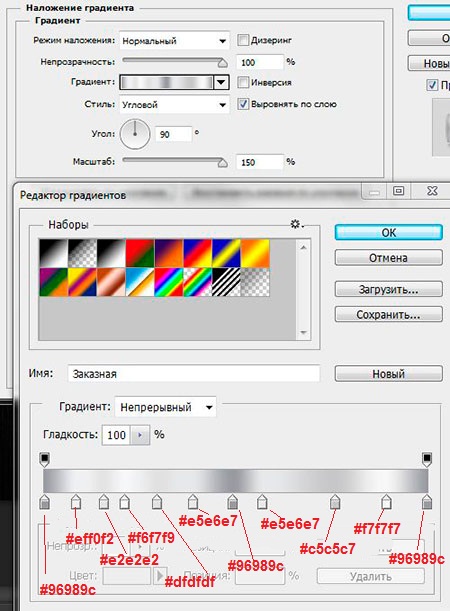Select the leftmost gray color stop
Image resolution: width=450 pixels, height=611 pixels.
(44, 502)
